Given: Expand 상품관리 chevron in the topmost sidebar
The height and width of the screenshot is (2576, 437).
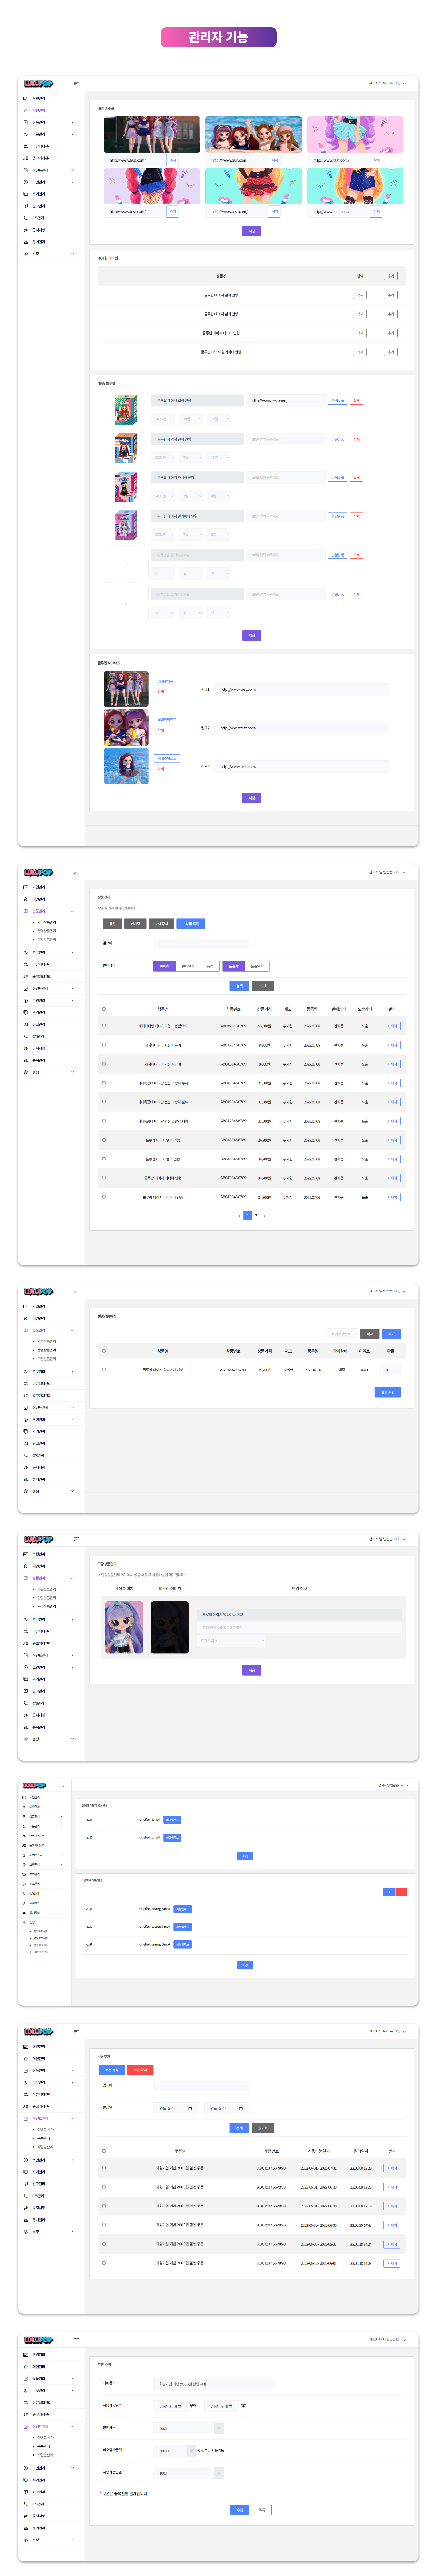Looking at the screenshot, I should click(72, 122).
